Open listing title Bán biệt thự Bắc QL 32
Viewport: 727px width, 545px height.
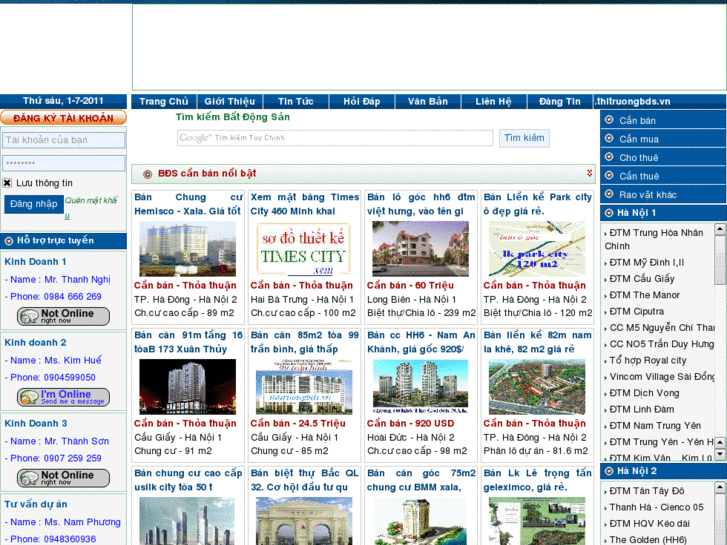pyautogui.click(x=305, y=480)
